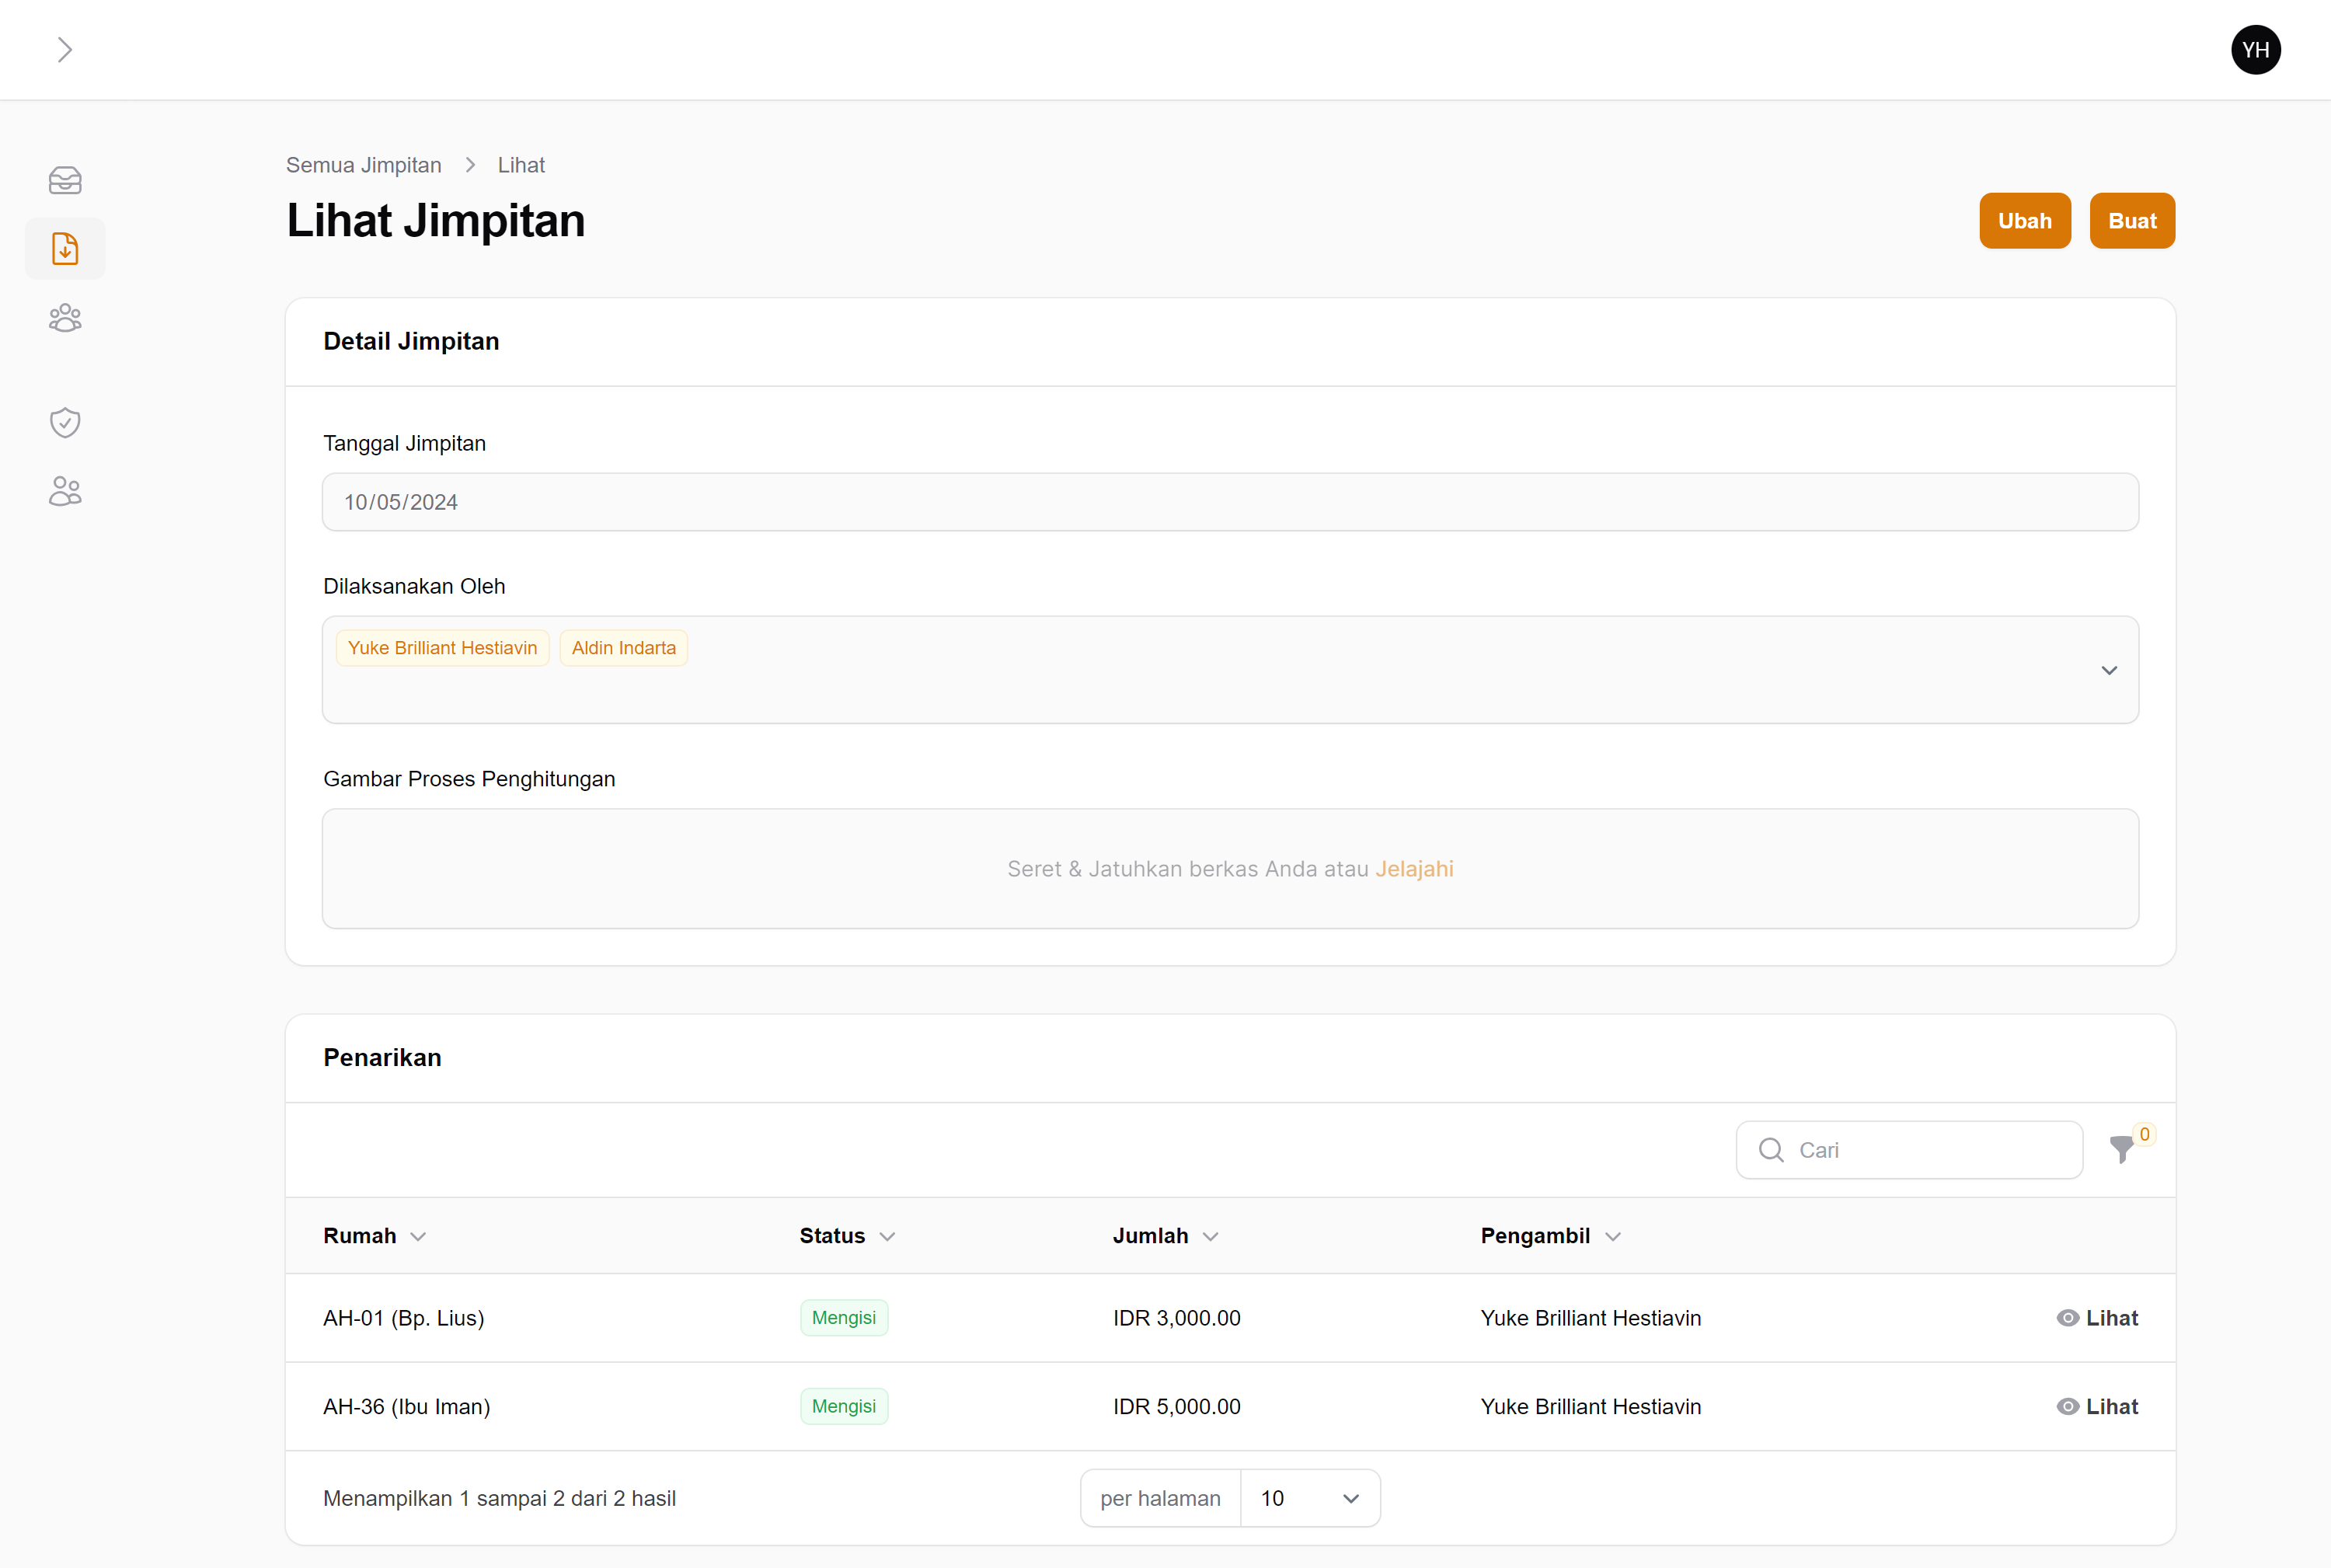Click Pengambil name in AH-01 row
This screenshot has width=2331, height=1568.
coord(1590,1318)
